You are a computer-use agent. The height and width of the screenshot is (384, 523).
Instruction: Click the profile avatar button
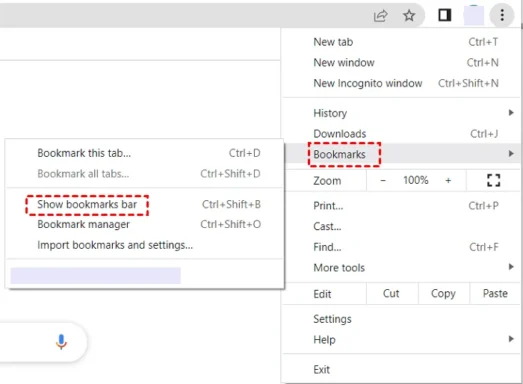click(474, 15)
